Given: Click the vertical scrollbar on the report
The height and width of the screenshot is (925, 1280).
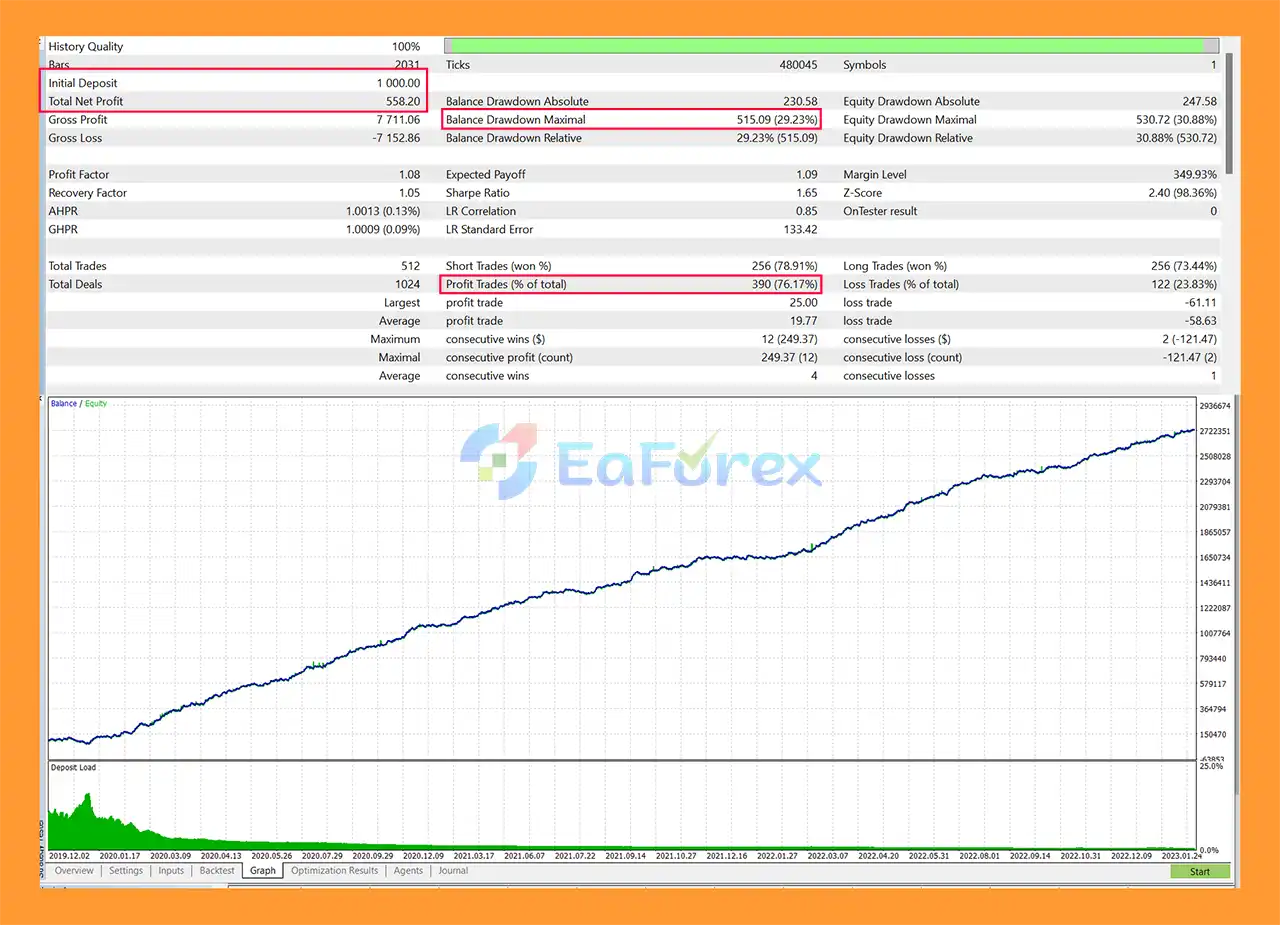Looking at the screenshot, I should tap(1229, 110).
